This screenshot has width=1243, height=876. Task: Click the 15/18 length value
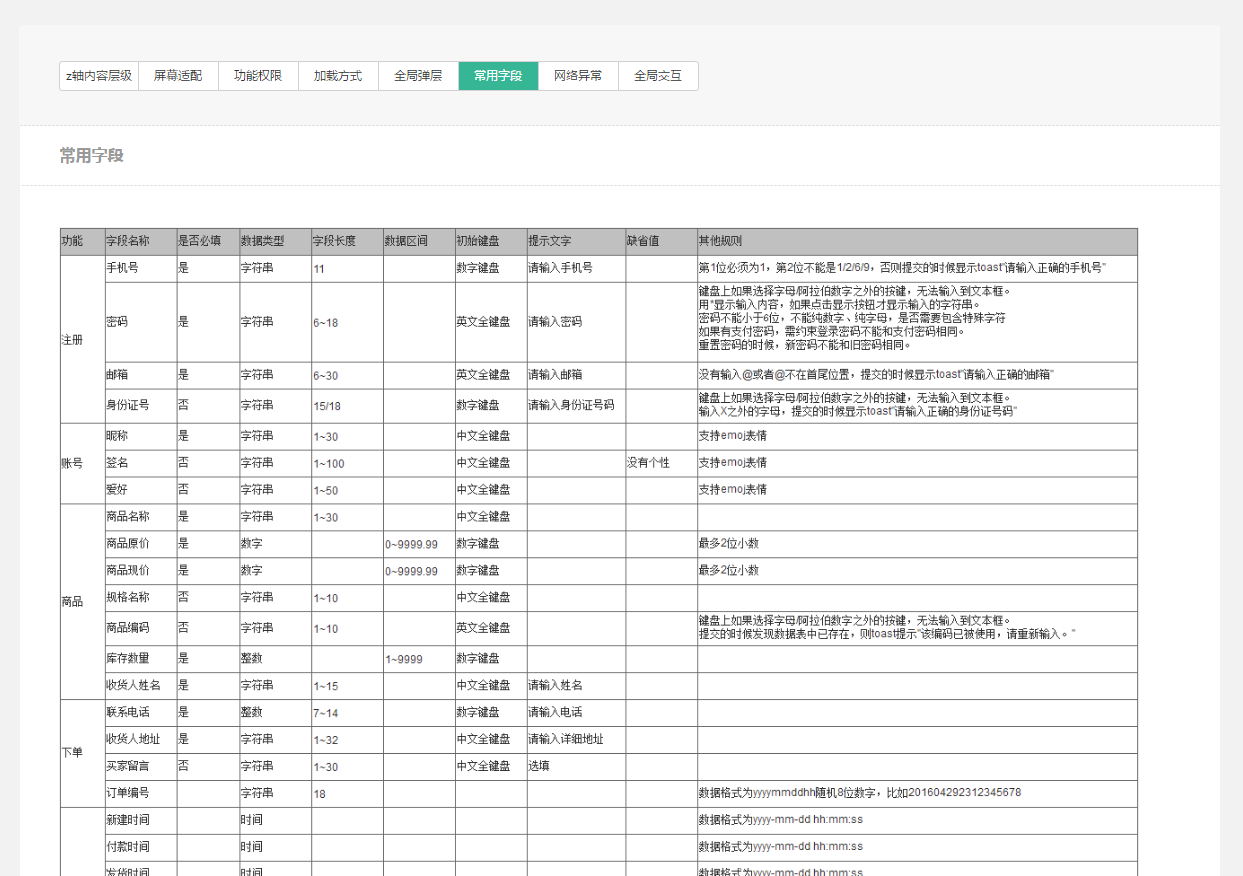coord(346,406)
